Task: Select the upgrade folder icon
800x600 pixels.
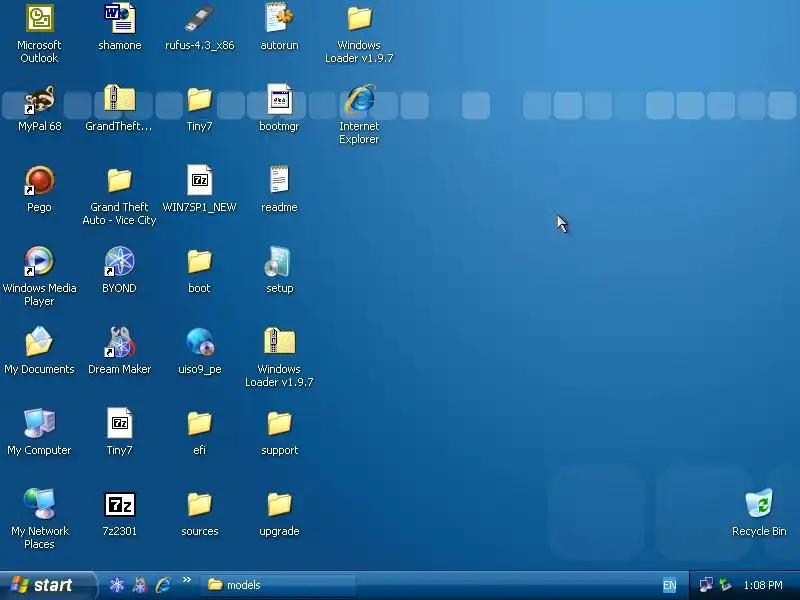Action: 279,504
